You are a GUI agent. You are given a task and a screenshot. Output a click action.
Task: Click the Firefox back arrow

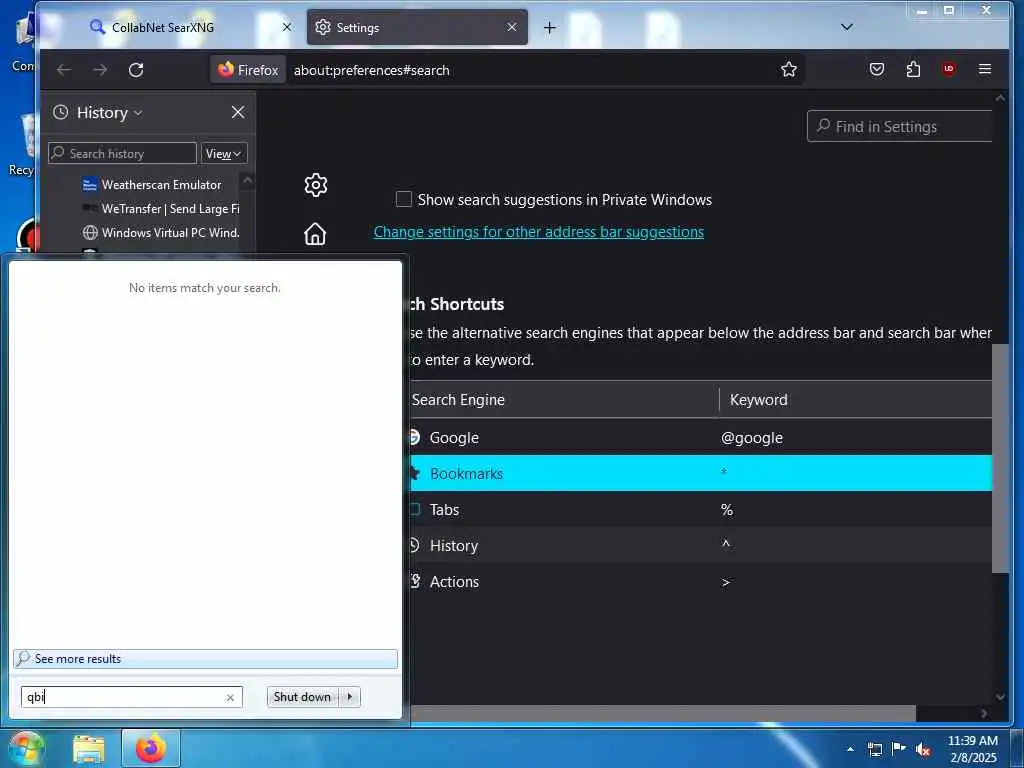(63, 70)
